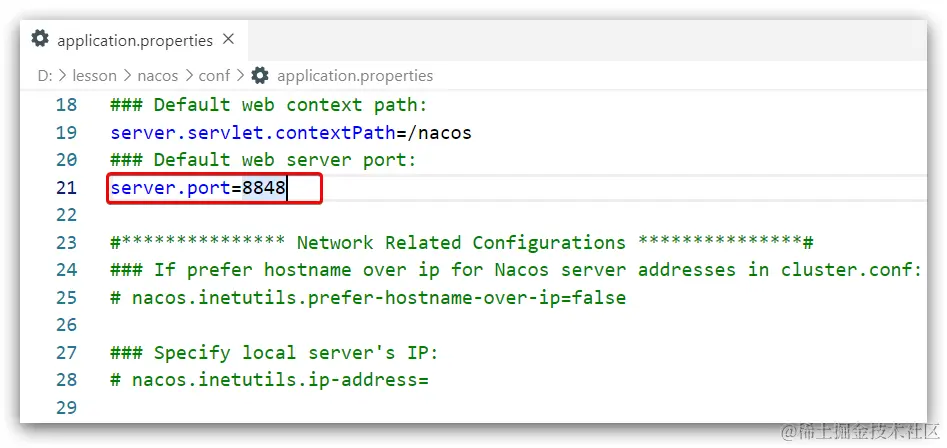Click application.properties in the breadcrumb
This screenshot has width=947, height=448.
coord(355,76)
